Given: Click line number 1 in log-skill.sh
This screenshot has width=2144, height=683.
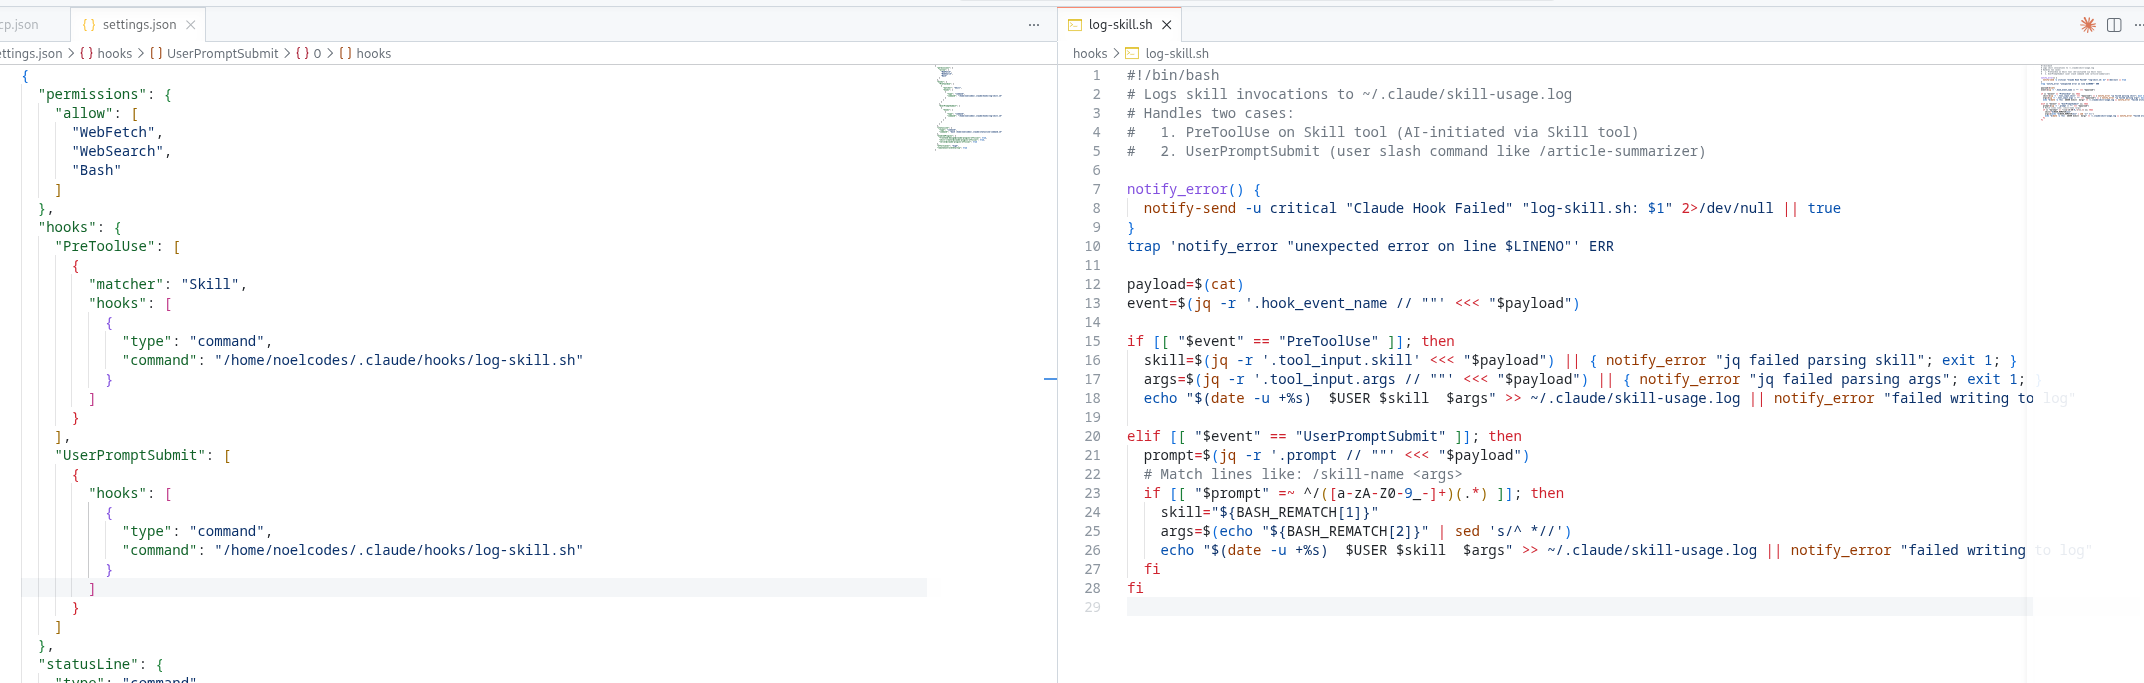Looking at the screenshot, I should (x=1096, y=75).
